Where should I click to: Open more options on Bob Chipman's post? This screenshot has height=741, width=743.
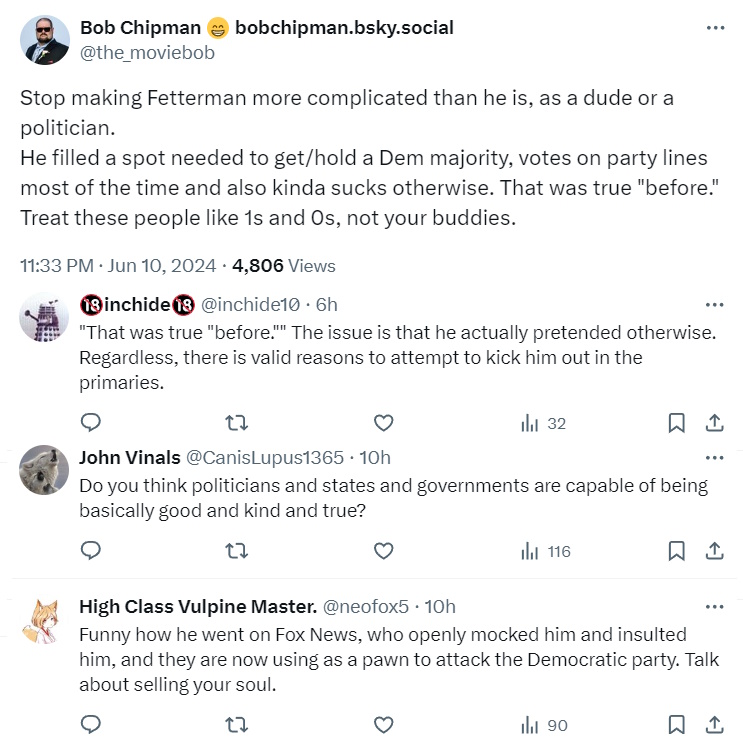coord(715,27)
